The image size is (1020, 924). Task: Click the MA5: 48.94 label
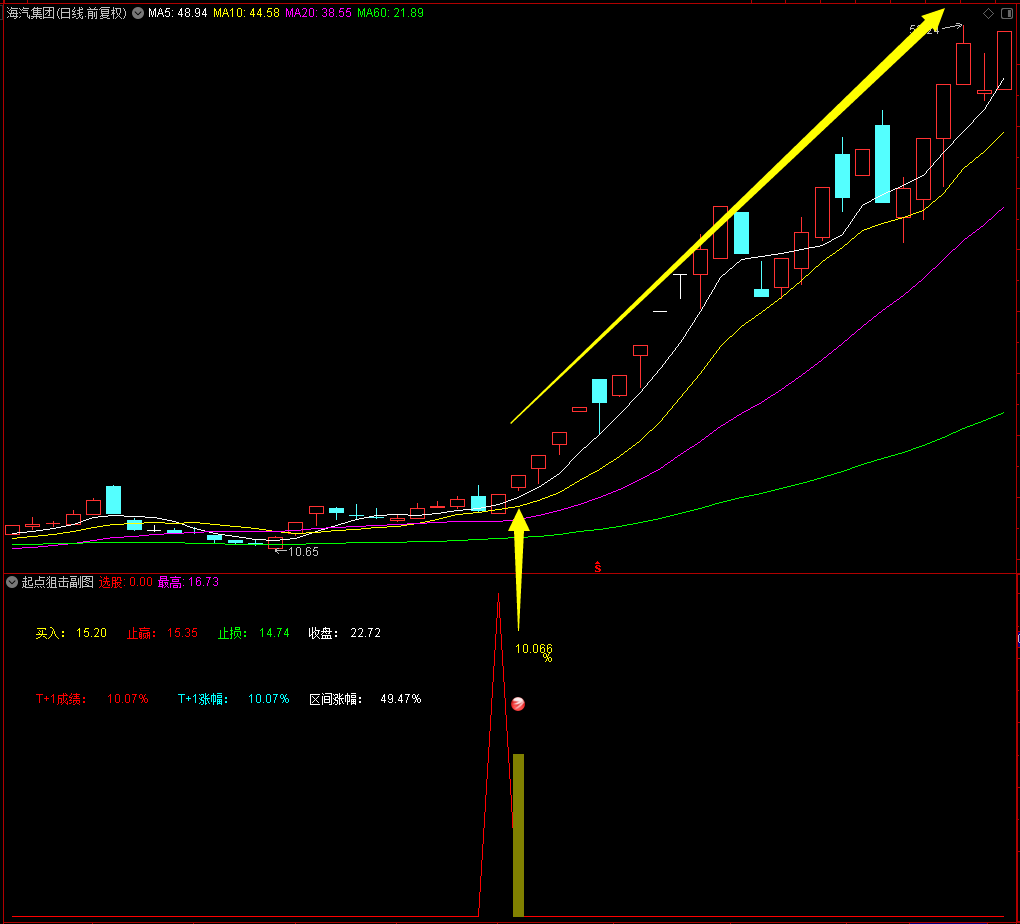(x=178, y=13)
